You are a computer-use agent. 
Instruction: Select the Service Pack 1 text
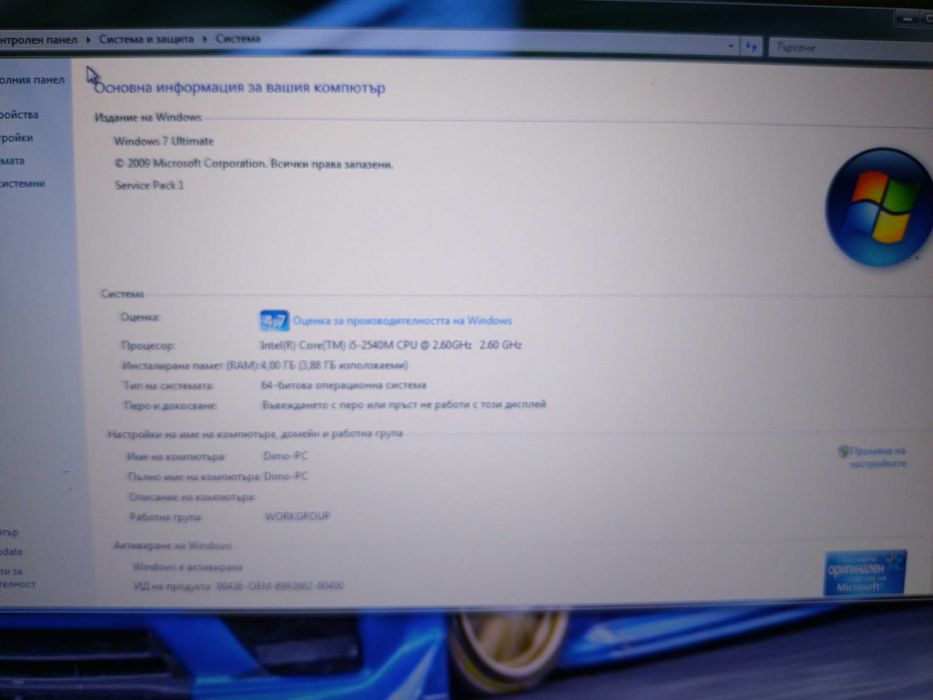[149, 185]
